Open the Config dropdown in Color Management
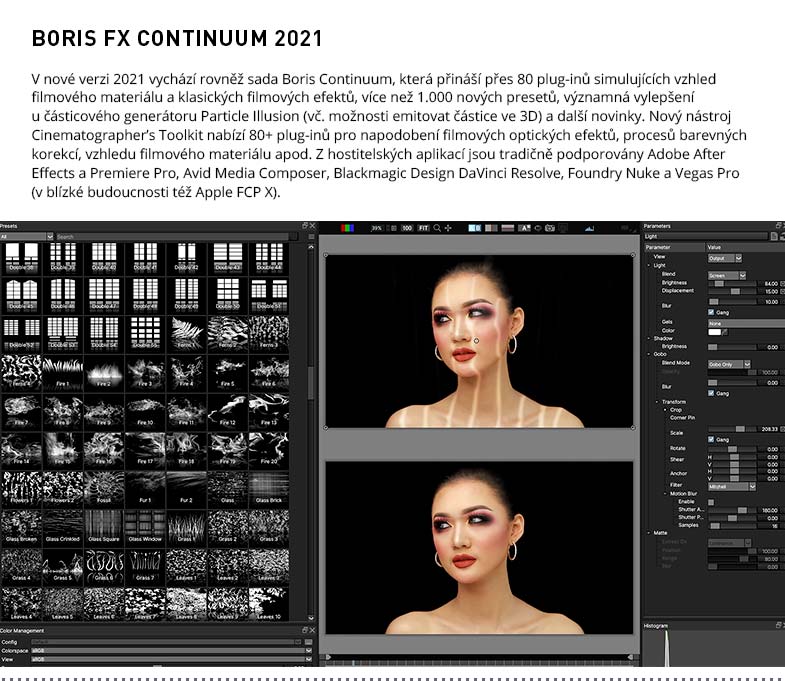785x681 pixels. point(166,642)
